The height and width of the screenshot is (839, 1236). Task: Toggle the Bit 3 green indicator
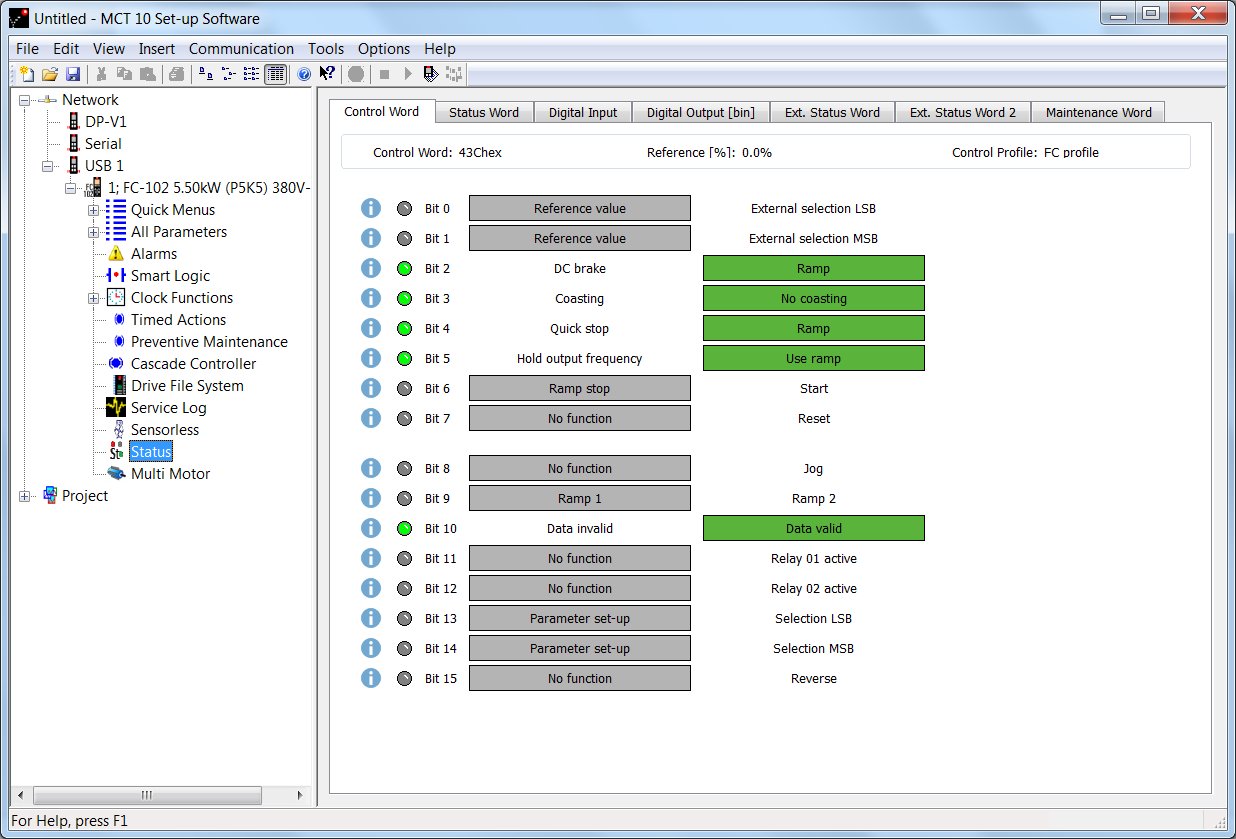pos(404,298)
